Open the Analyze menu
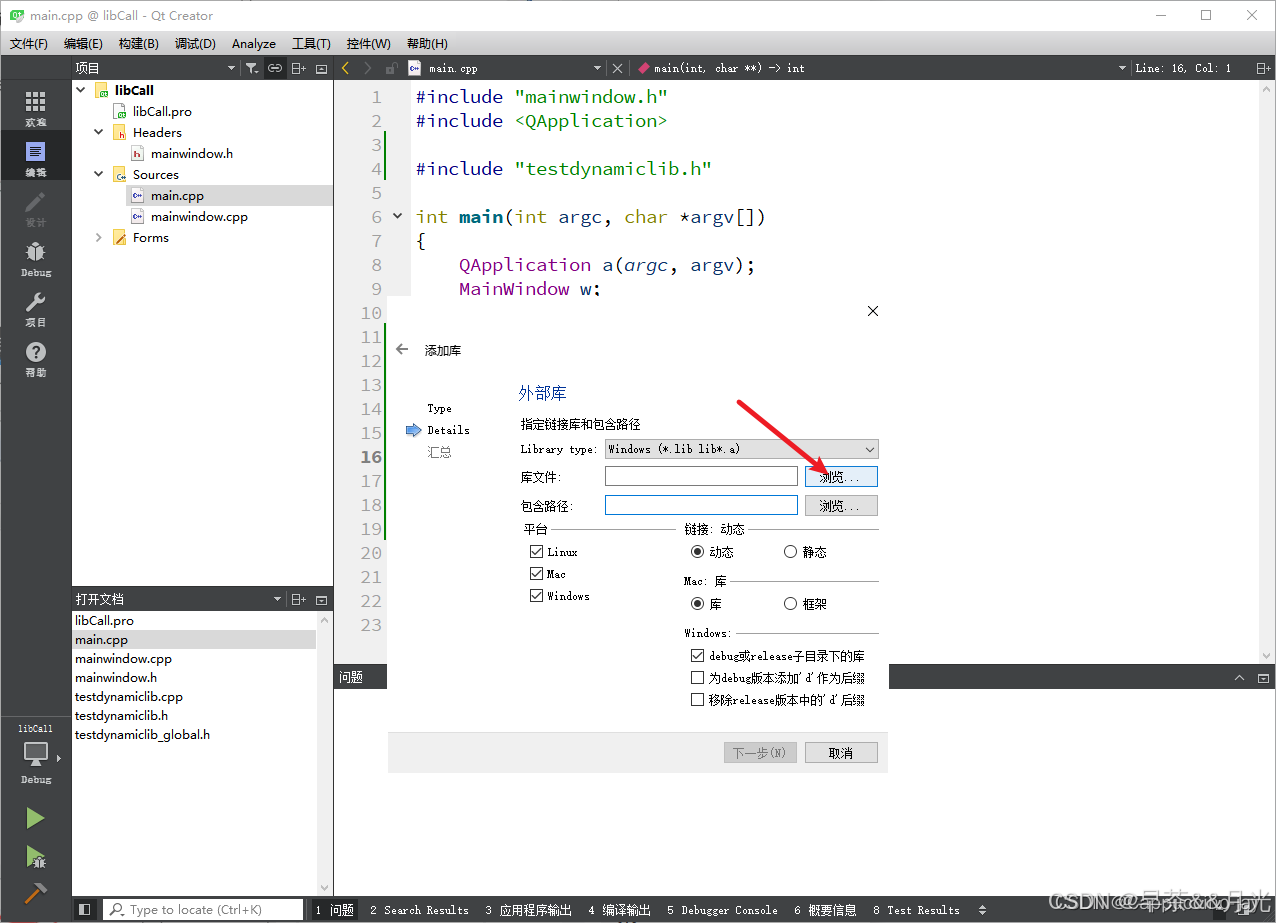Image resolution: width=1276 pixels, height=923 pixels. (x=254, y=44)
